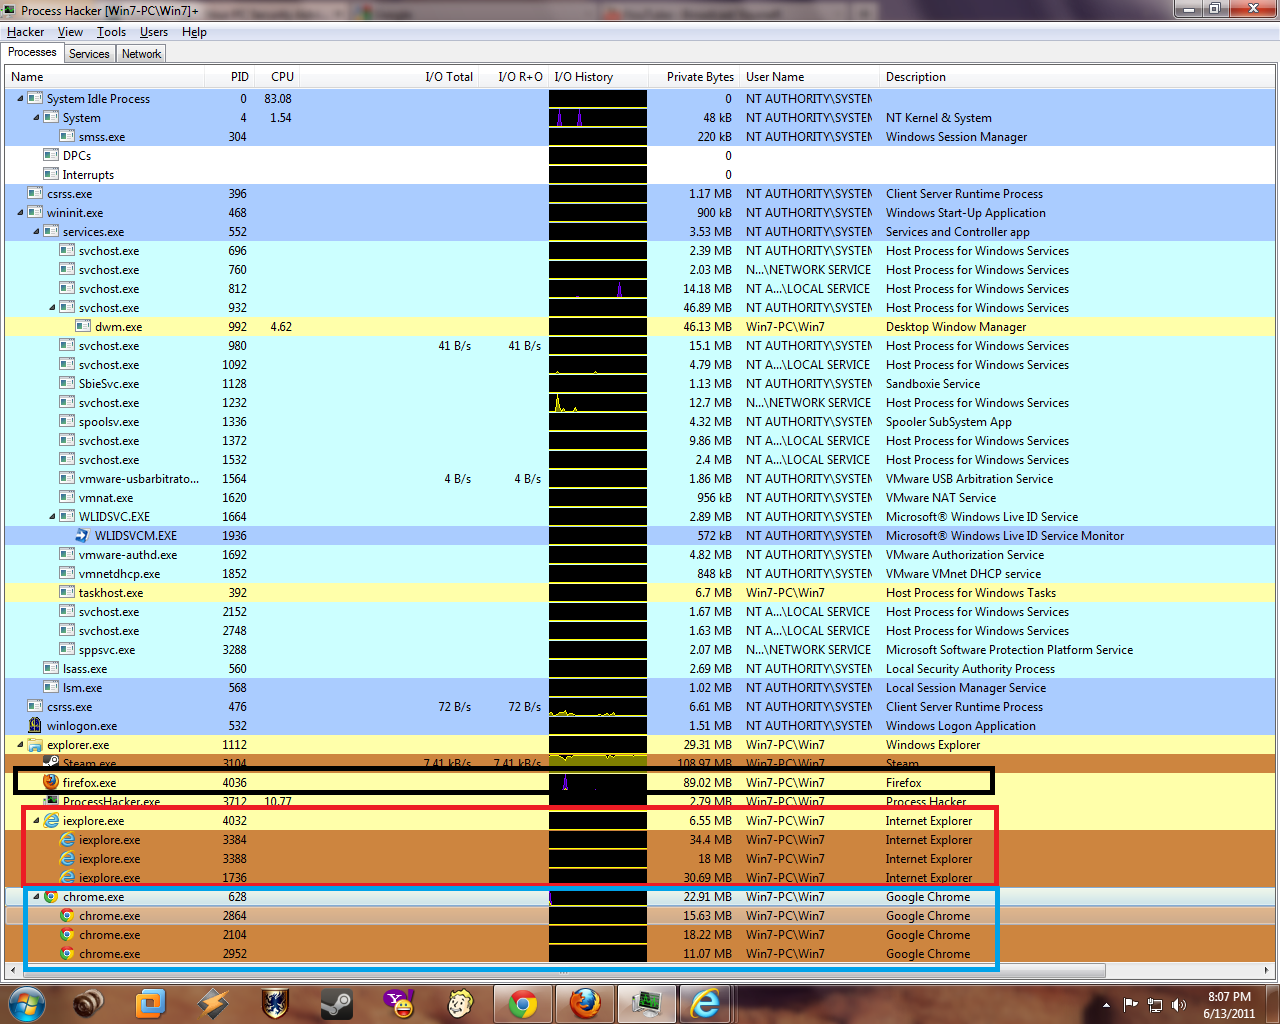Launch the Fallout Vault Boy taskbar icon

click(461, 1003)
